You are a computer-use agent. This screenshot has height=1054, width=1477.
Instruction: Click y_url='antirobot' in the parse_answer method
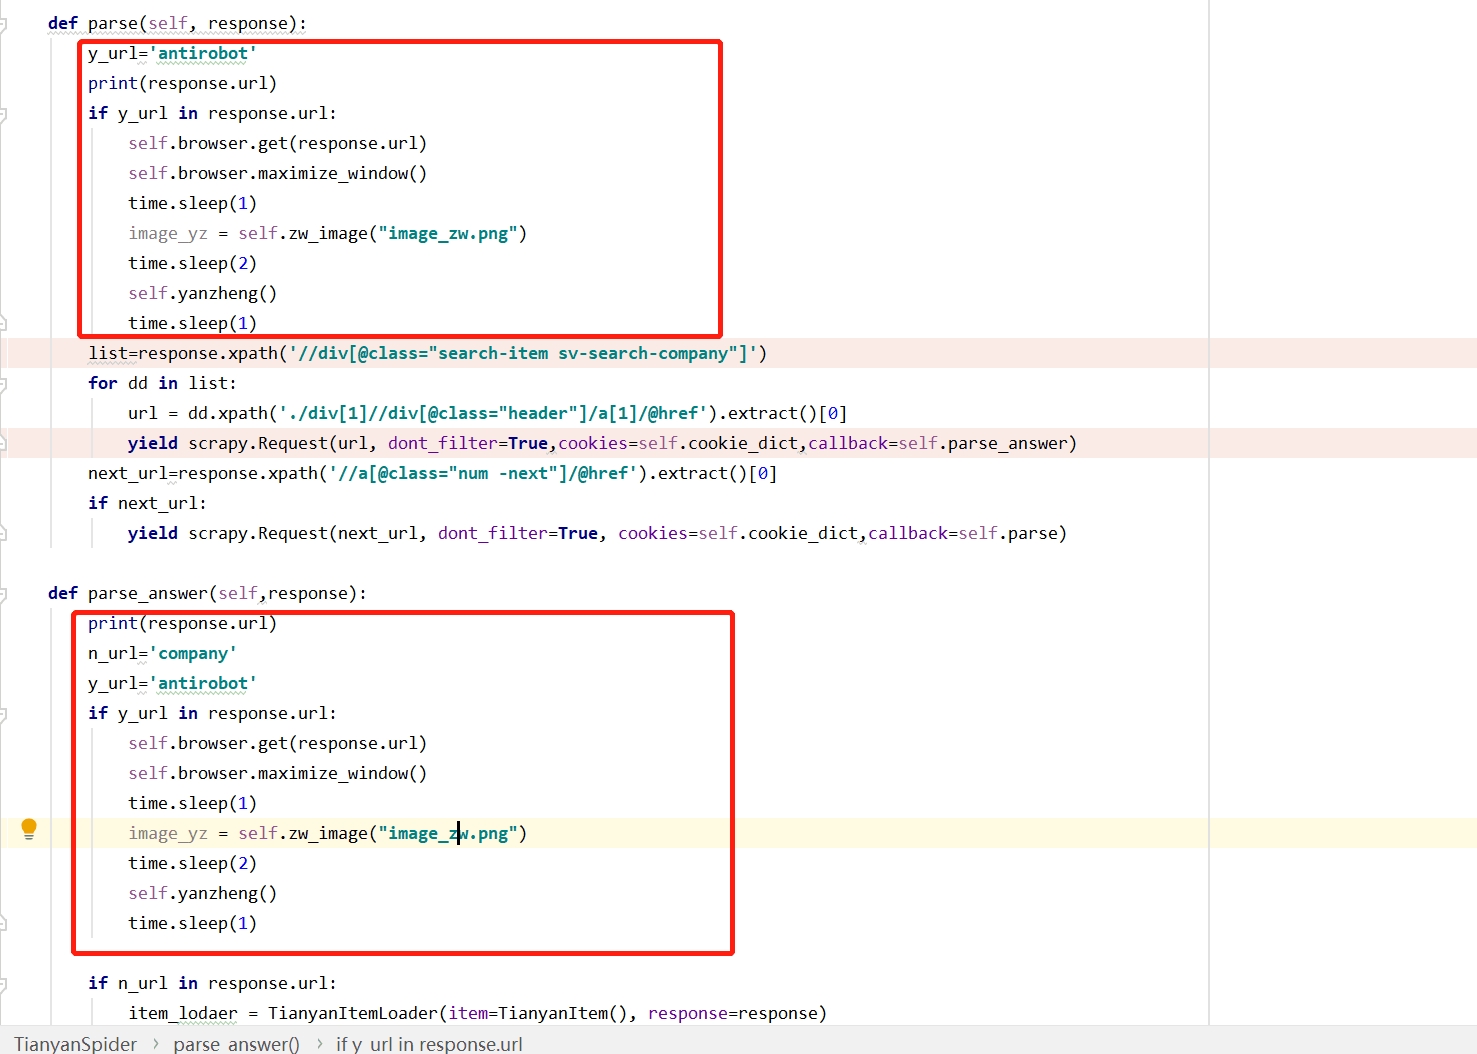[172, 683]
